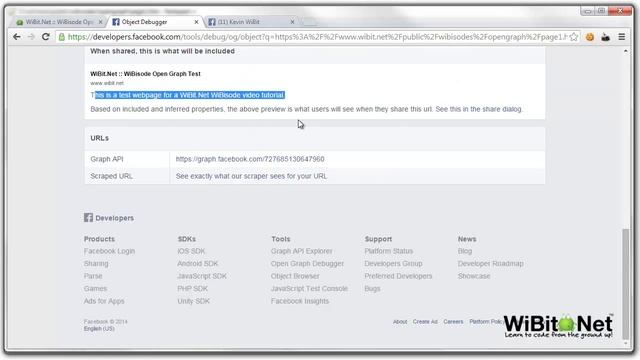The height and width of the screenshot is (360, 640).
Task: Open the Developer Roadmap link
Action: (x=491, y=263)
